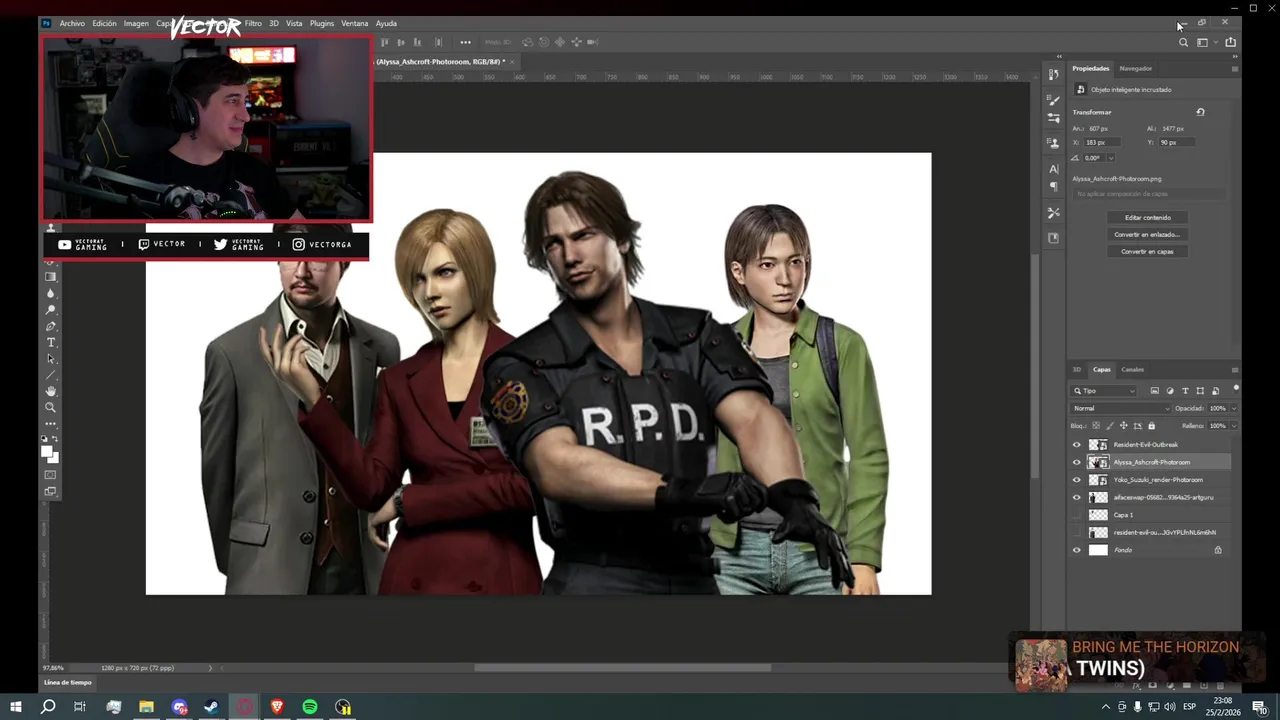Select the Pen tool

[51, 326]
